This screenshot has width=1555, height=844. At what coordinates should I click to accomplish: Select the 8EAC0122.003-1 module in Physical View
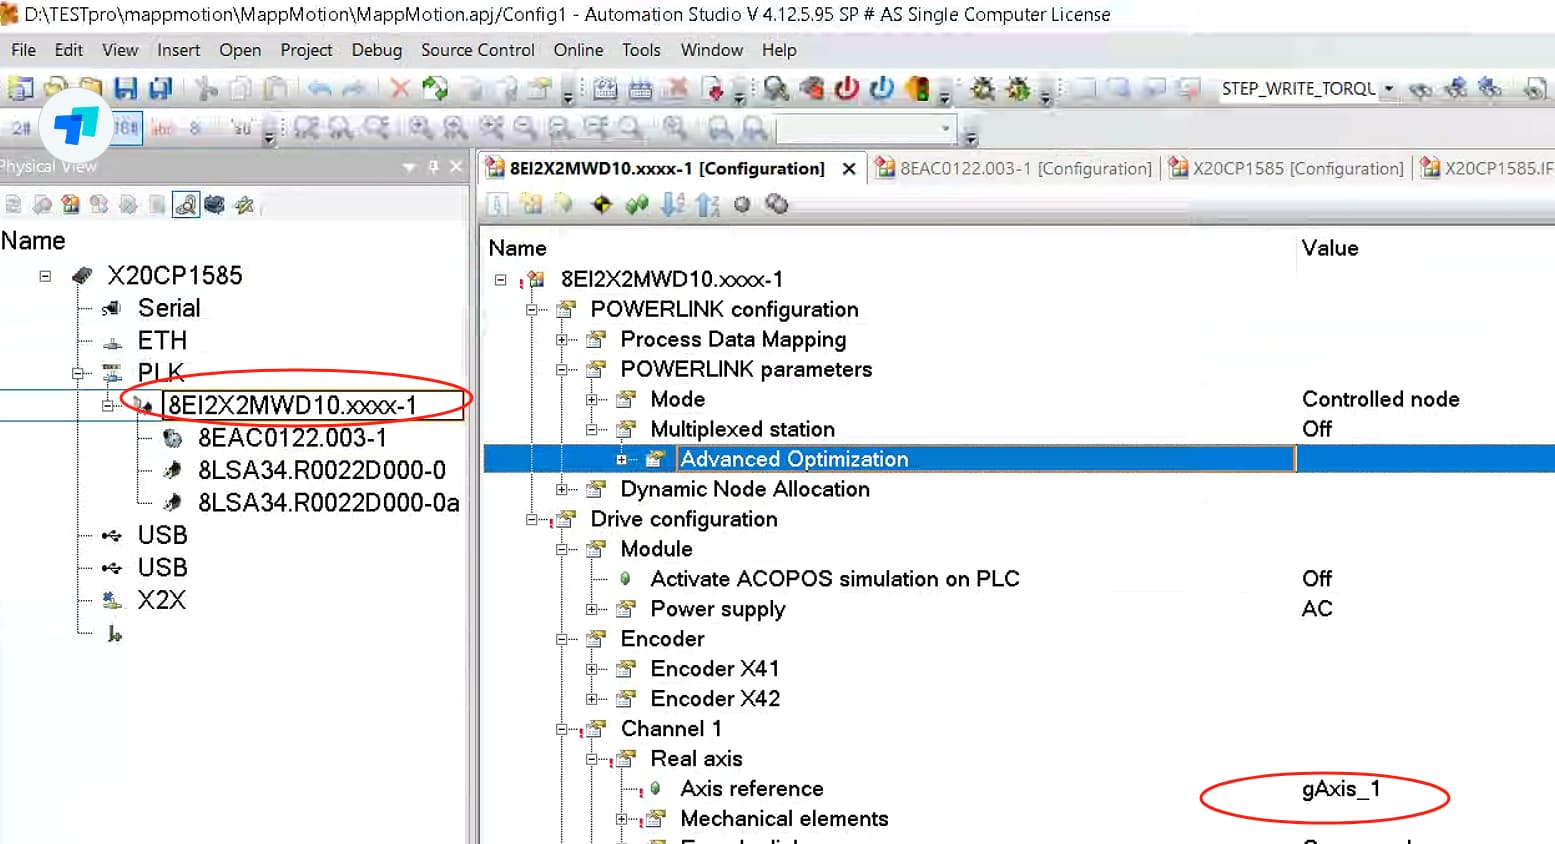tap(292, 438)
